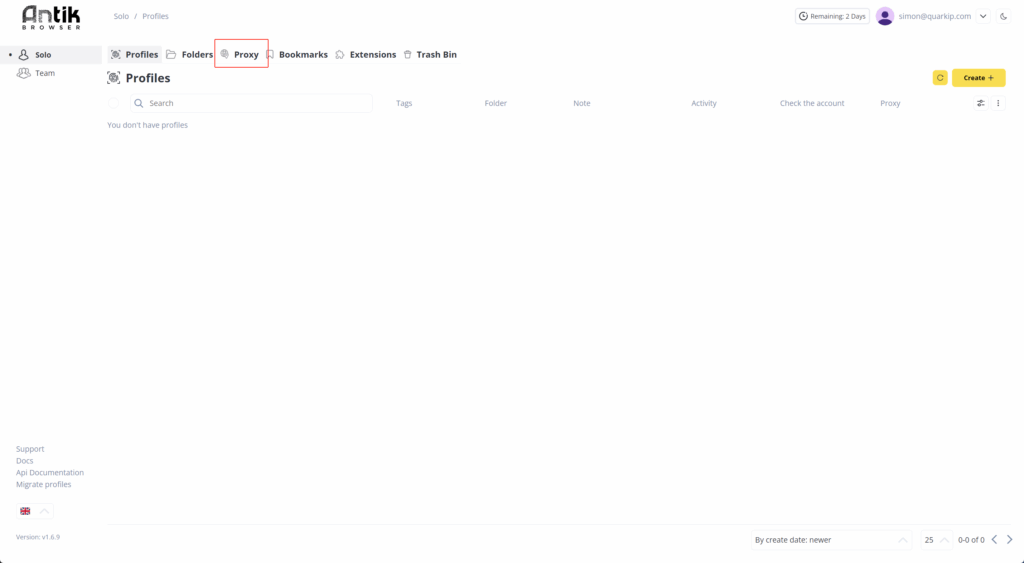Screen dimensions: 1024x563
Task: Click the clock icon in the Remaining badge
Action: [803, 16]
